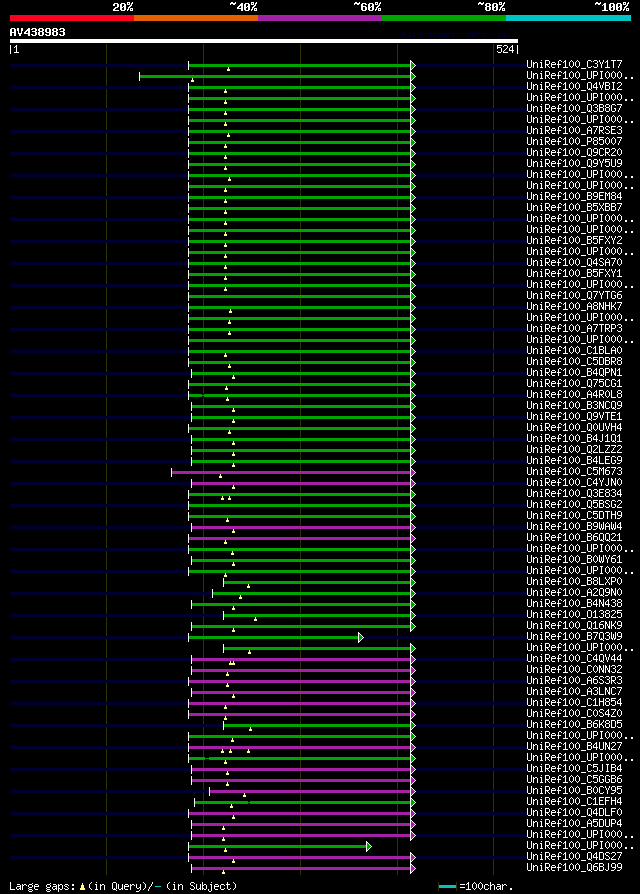This screenshot has height=894, width=640.
Task: Select the UniRef100_Q9Y5U9 label
Action: point(574,164)
